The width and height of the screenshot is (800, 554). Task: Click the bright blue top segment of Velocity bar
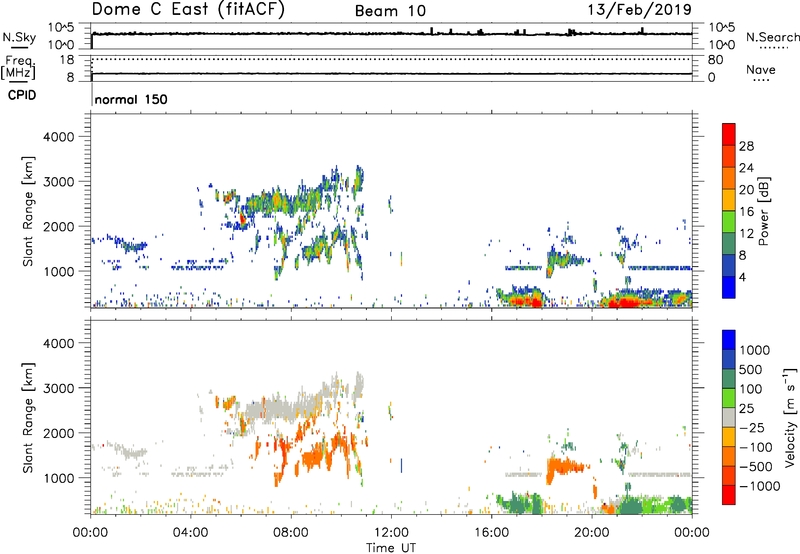[x=729, y=340]
